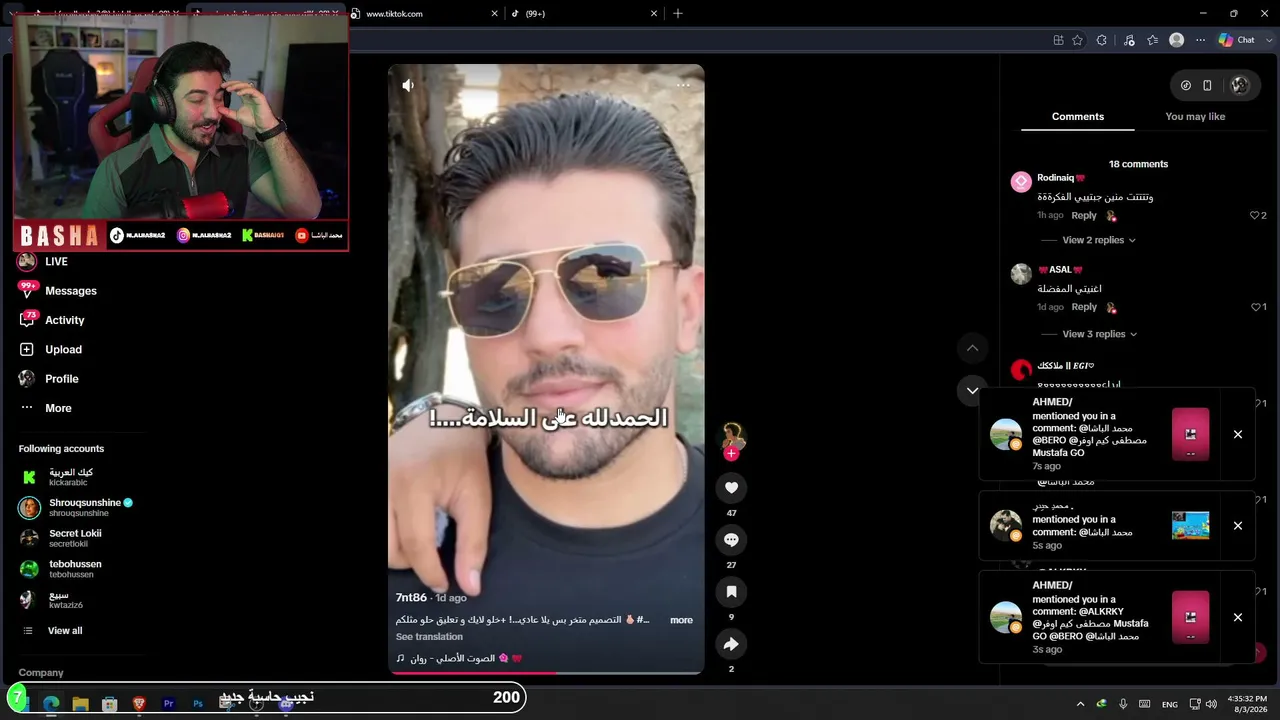
Task: Open the TikTok coins icon in the top pill
Action: 1186,86
